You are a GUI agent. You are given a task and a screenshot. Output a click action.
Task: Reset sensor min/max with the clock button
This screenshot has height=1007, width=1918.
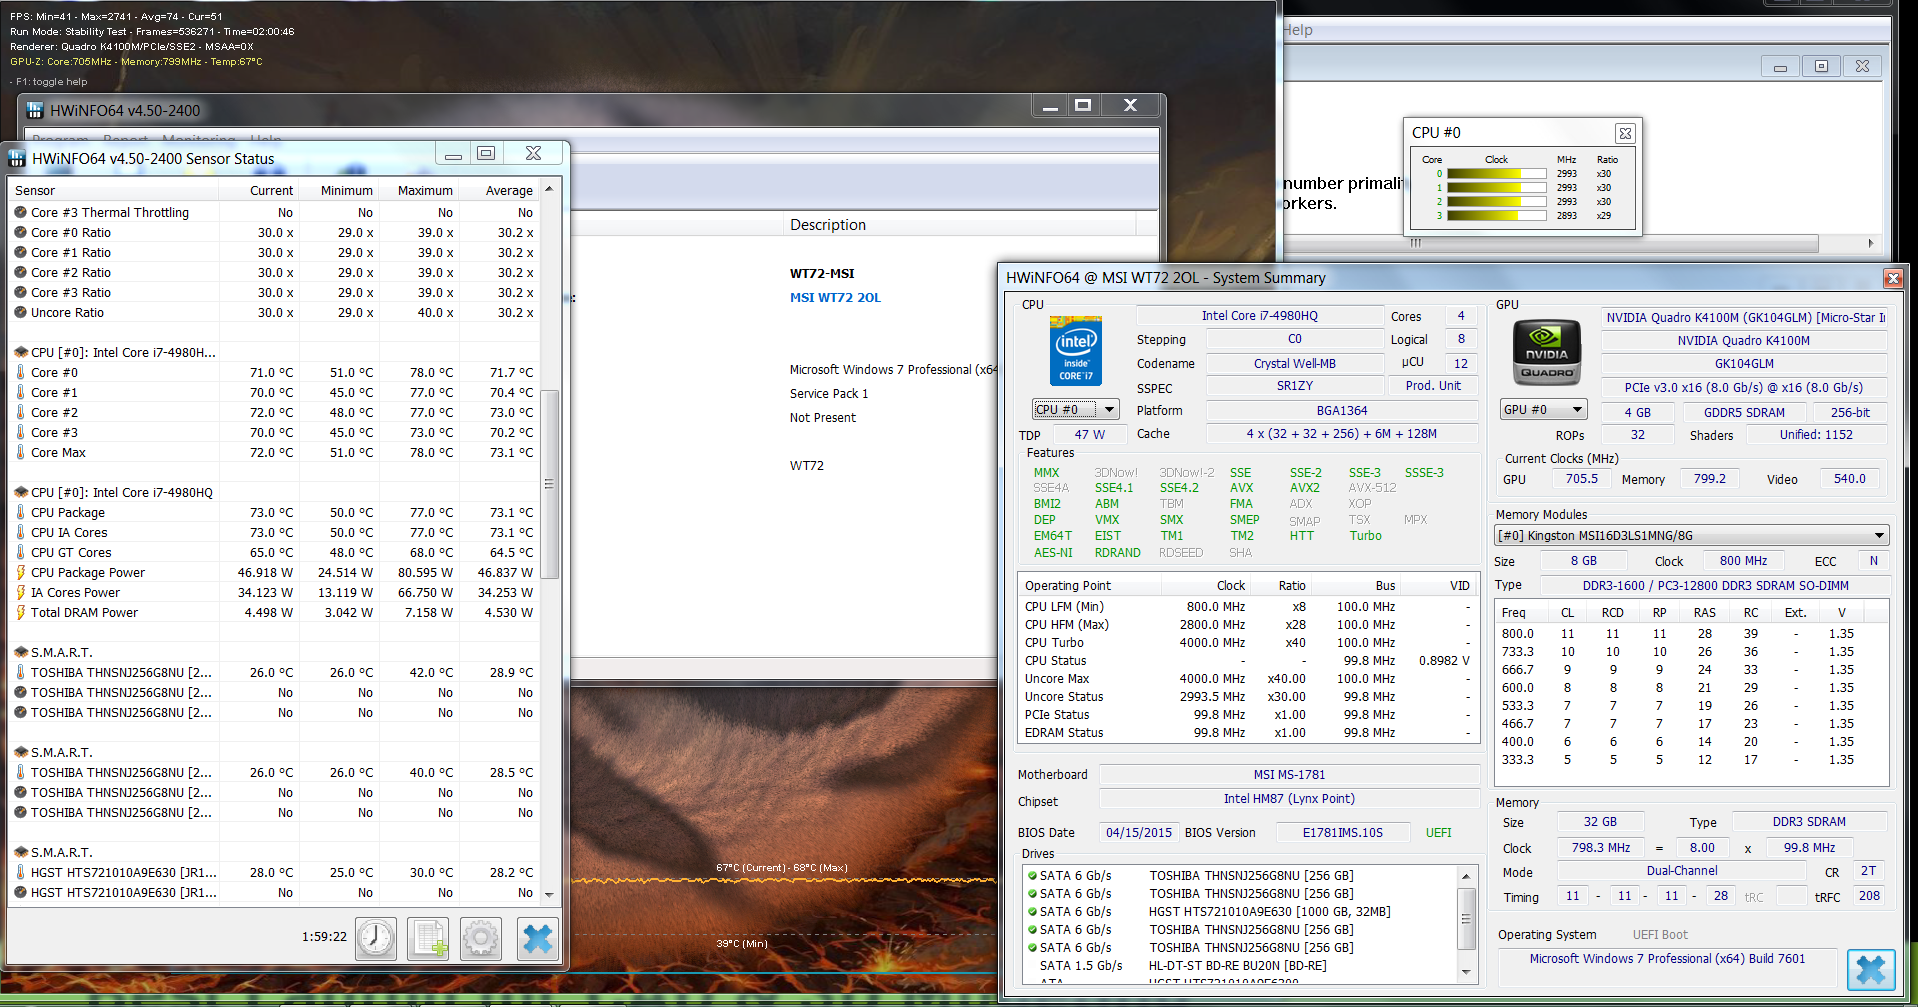[376, 938]
